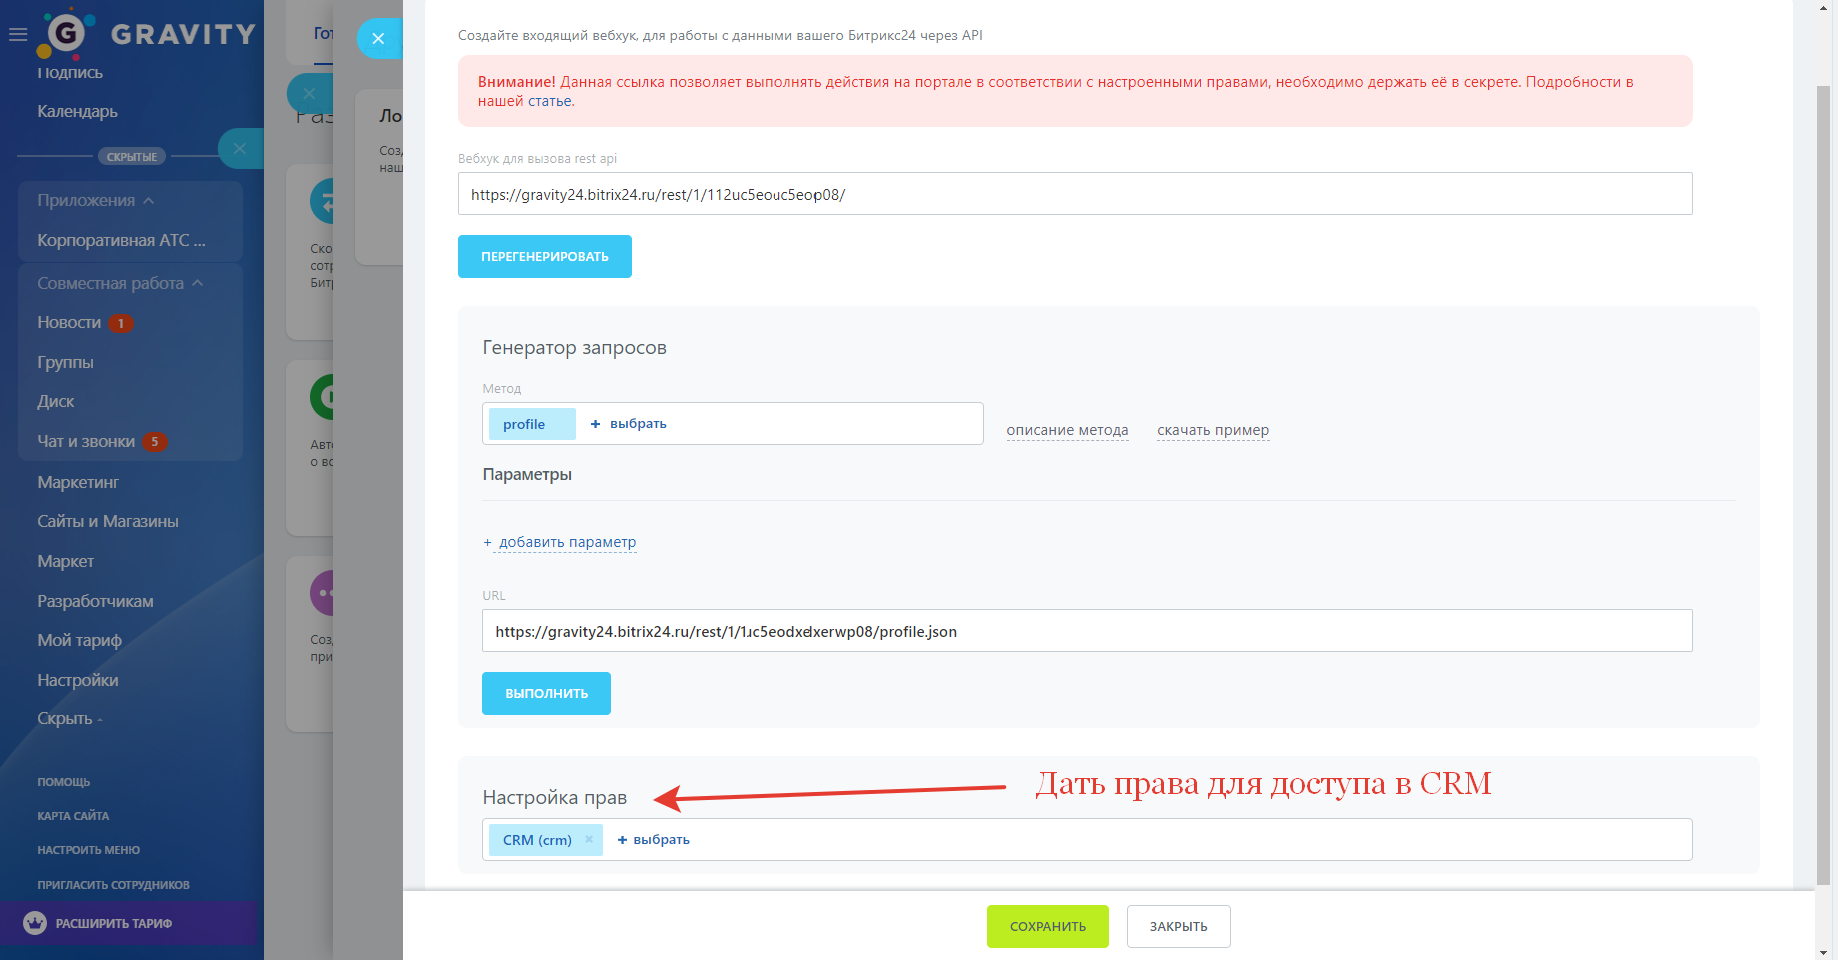
Task: Click выбрать in Настройка прав field
Action: point(654,840)
